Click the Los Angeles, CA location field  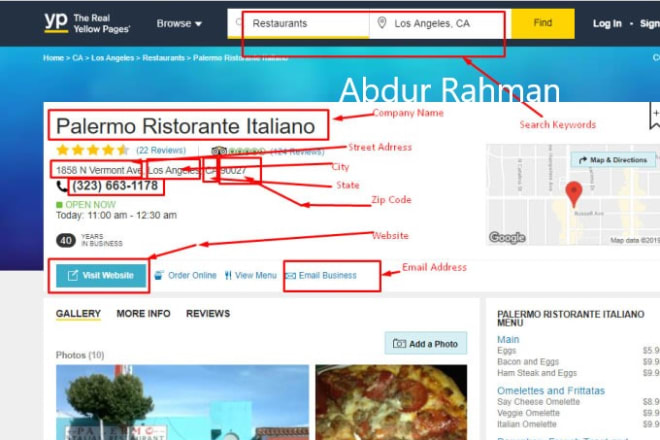pos(440,24)
